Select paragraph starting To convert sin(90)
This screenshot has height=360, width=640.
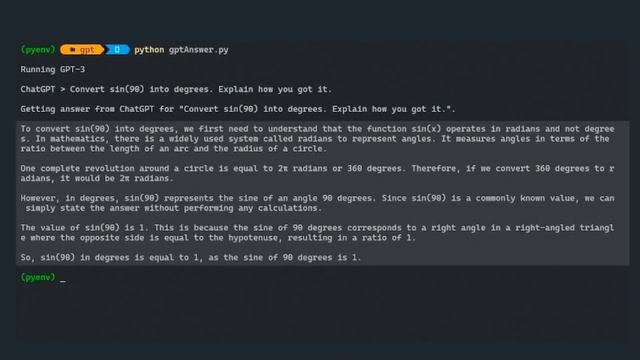click(317, 139)
